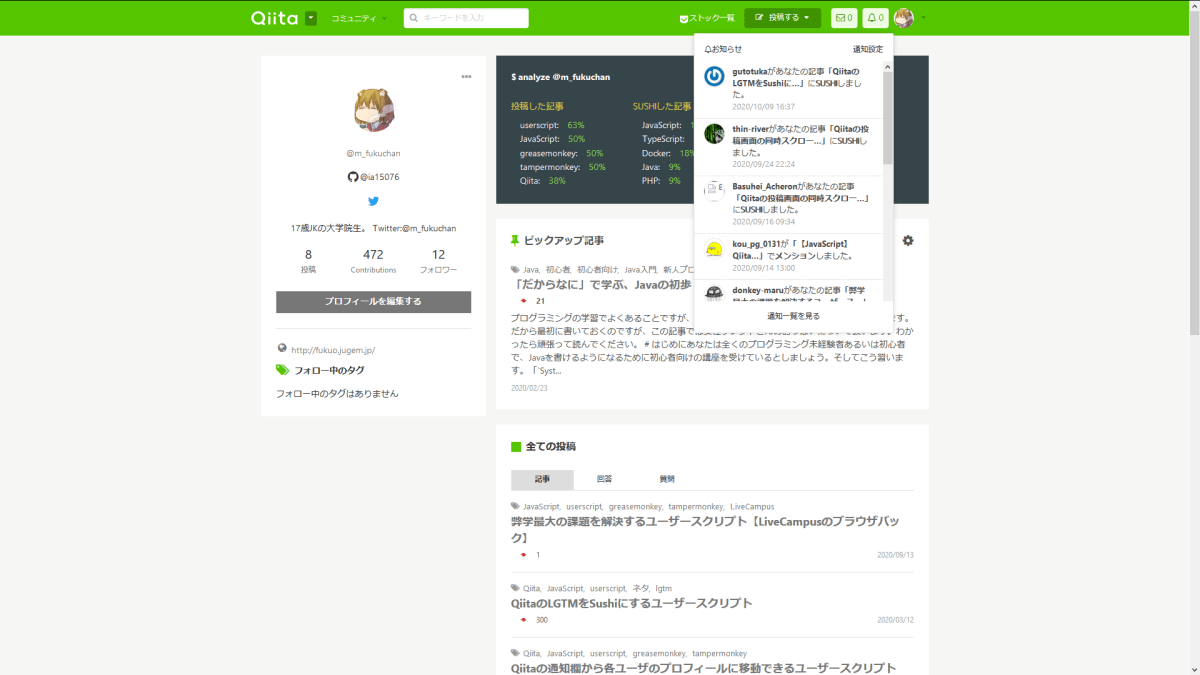Click thin-river's avatar in the notification list
The width and height of the screenshot is (1200, 675).
click(714, 134)
